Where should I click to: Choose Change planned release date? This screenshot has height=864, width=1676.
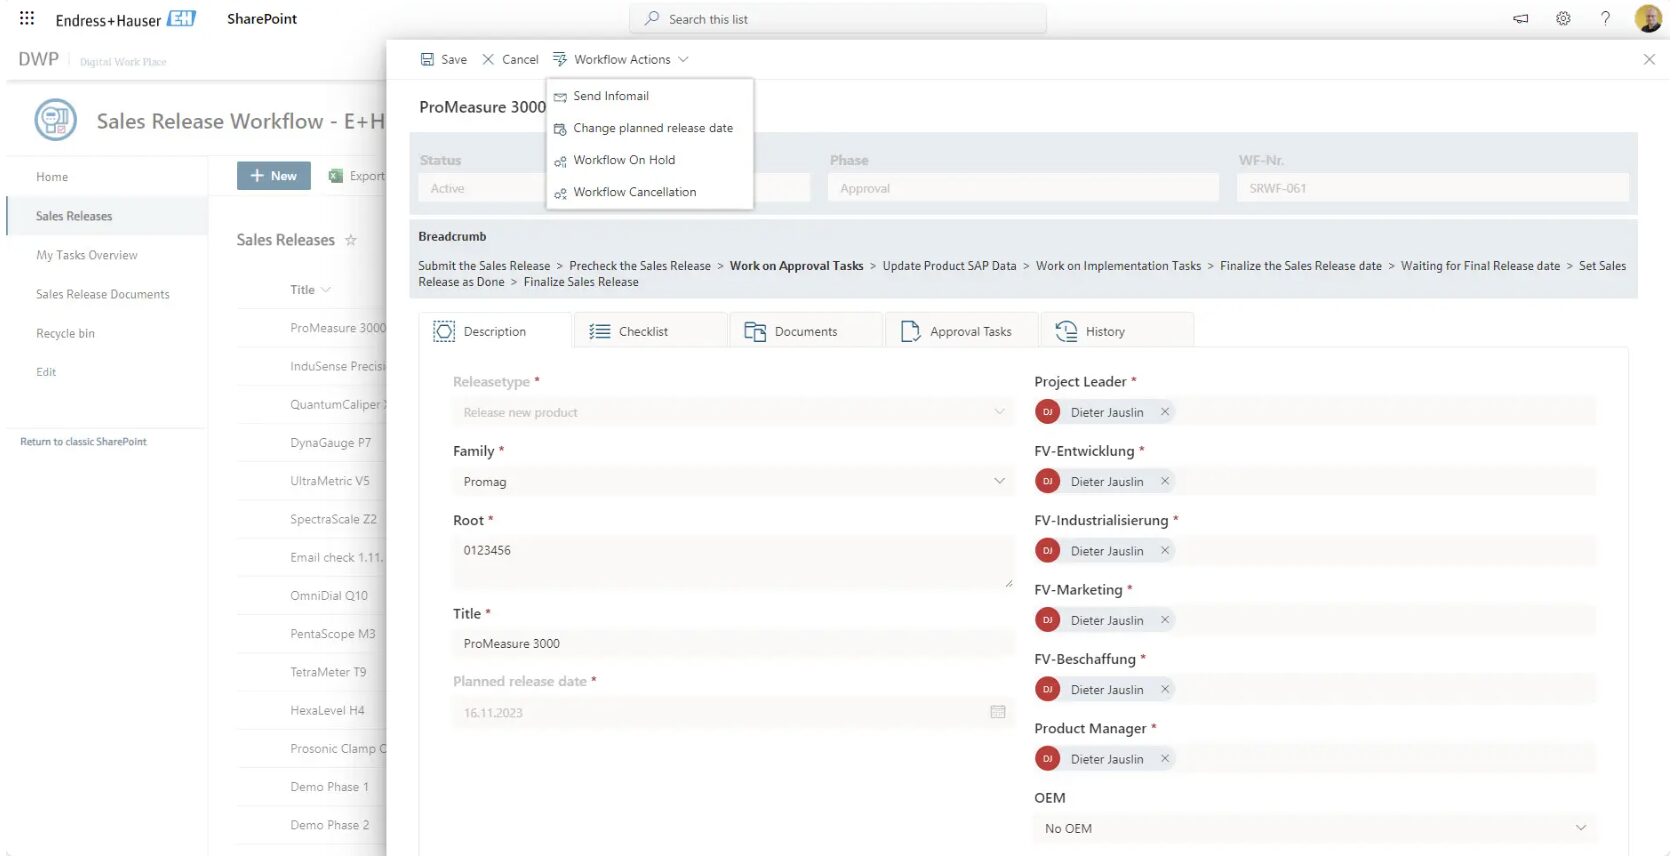pos(652,128)
